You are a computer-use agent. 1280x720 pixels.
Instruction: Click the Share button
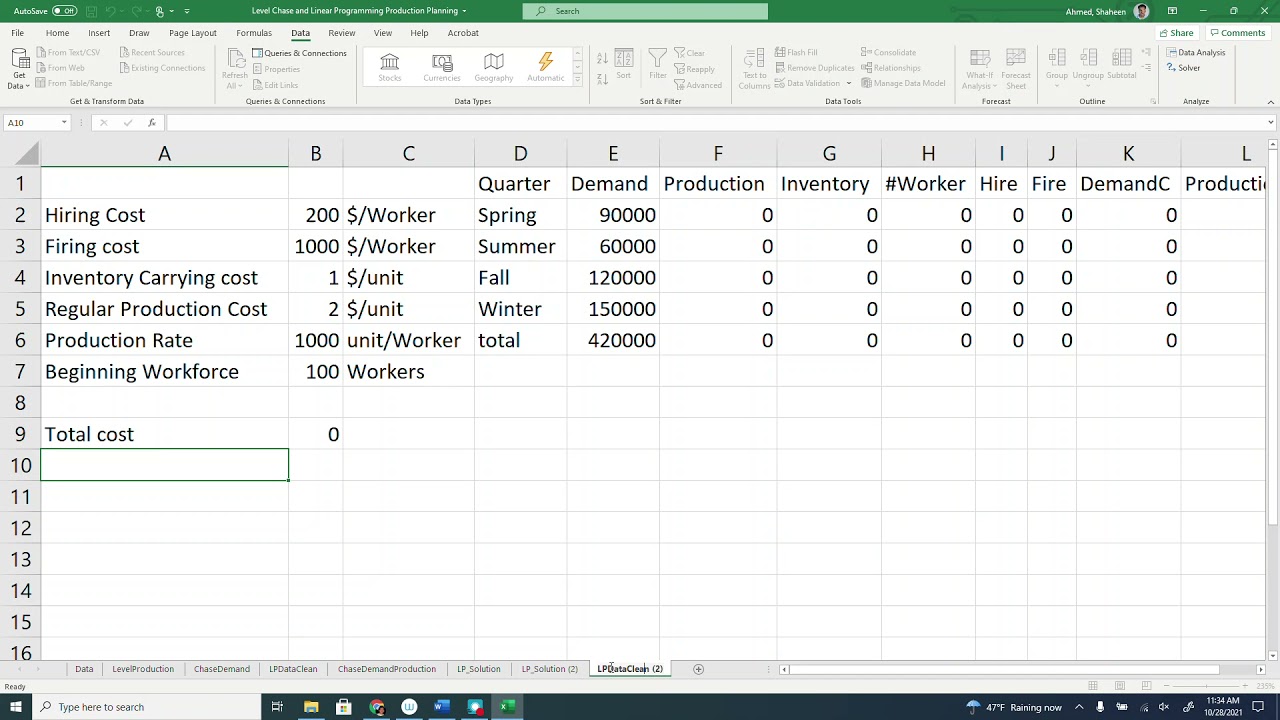coord(1176,33)
